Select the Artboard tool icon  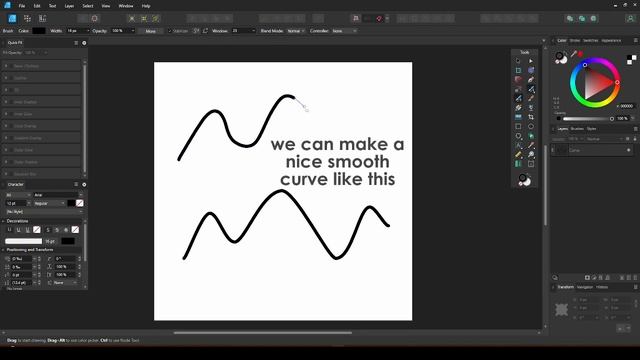pos(518,70)
